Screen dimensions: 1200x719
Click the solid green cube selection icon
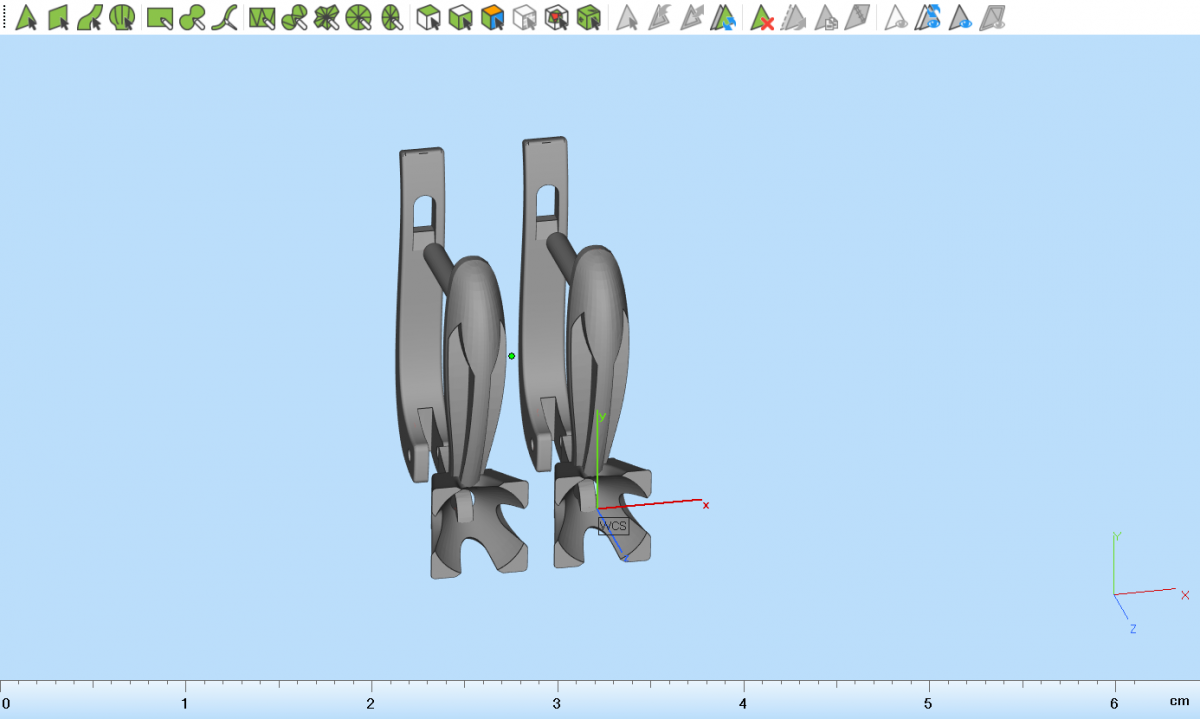460,17
